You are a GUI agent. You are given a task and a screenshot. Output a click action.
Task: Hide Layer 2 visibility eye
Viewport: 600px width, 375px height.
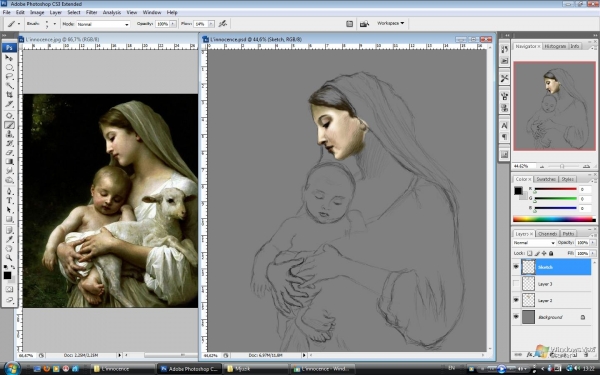[516, 300]
